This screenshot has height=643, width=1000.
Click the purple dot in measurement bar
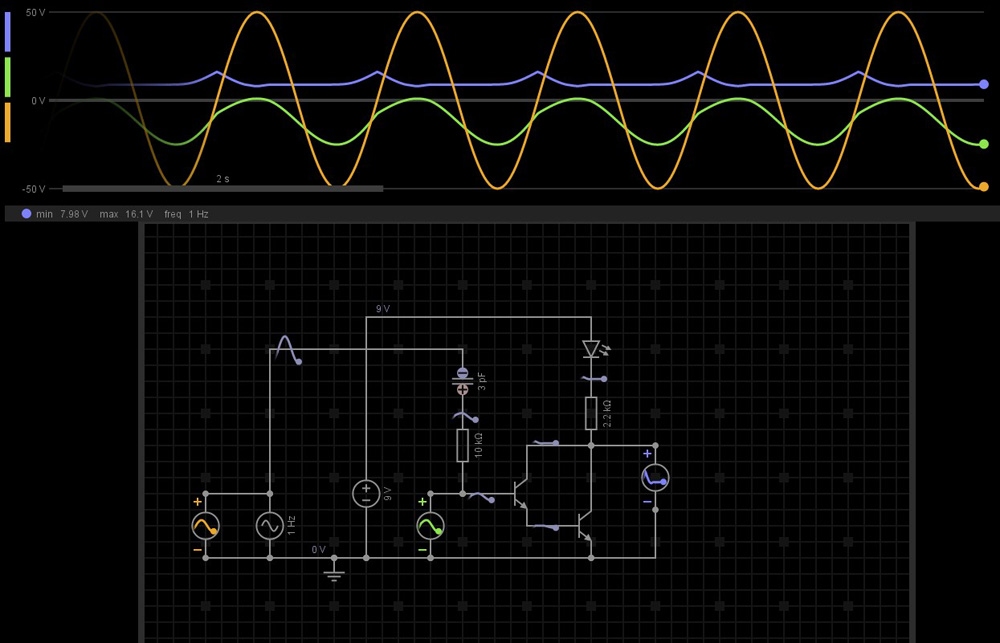click(26, 214)
